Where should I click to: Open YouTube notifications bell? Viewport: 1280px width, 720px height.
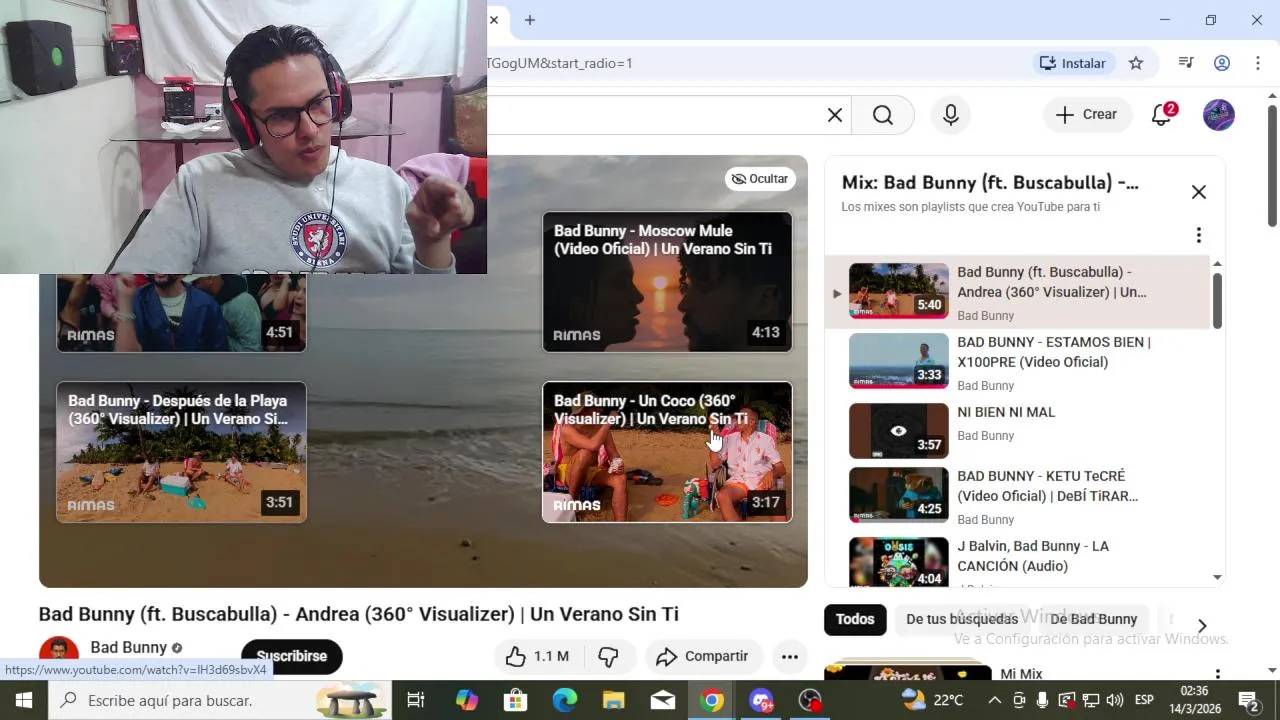(1162, 115)
